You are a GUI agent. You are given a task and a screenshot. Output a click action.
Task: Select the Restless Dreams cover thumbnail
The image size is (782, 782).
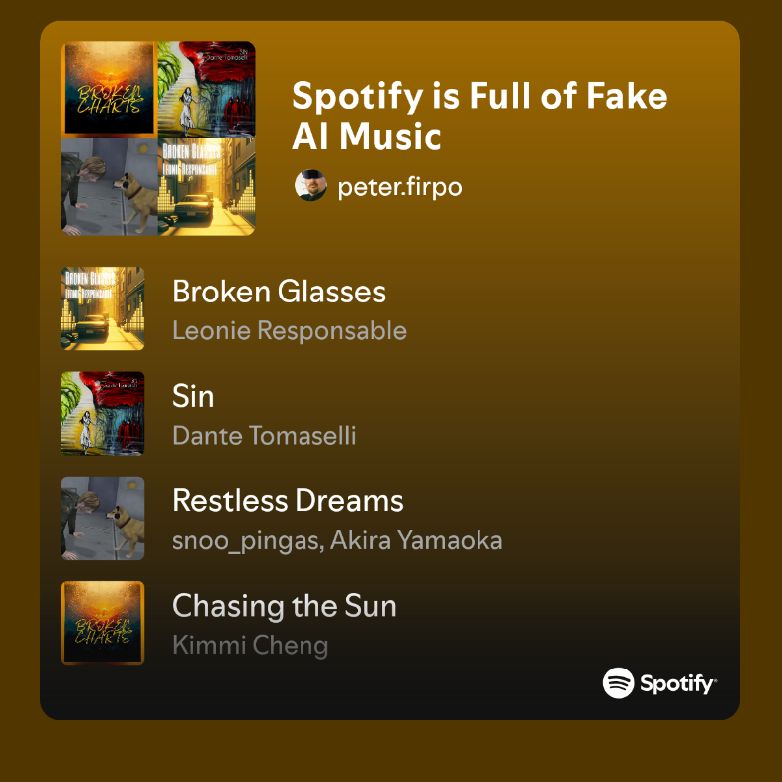(x=102, y=518)
